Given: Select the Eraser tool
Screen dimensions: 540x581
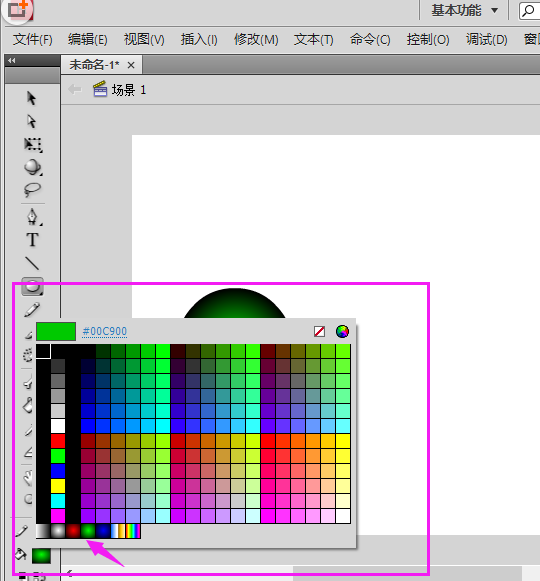Looking at the screenshot, I should [29, 452].
